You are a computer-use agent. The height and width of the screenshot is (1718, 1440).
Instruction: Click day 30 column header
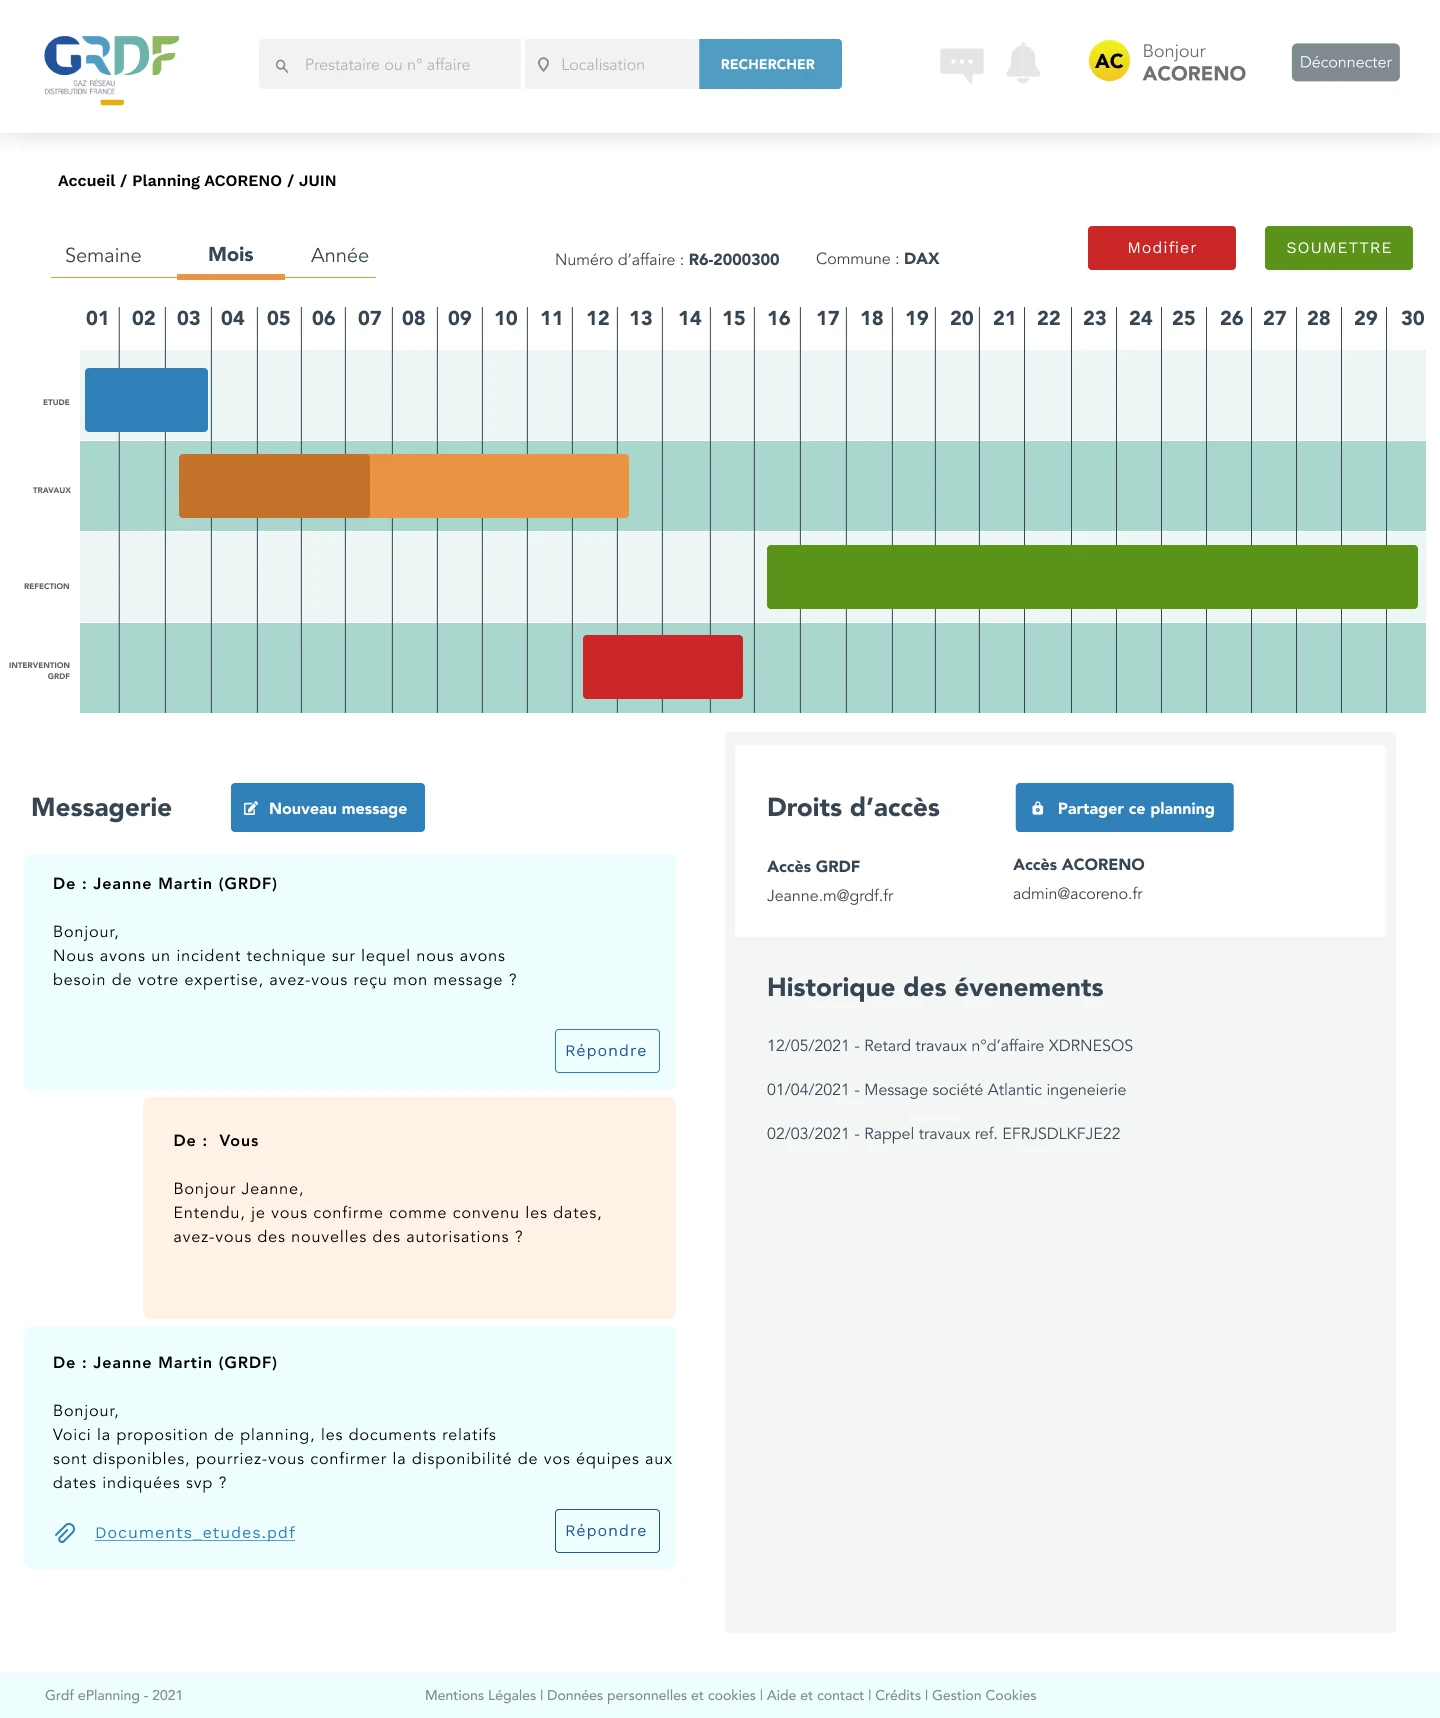[1412, 318]
